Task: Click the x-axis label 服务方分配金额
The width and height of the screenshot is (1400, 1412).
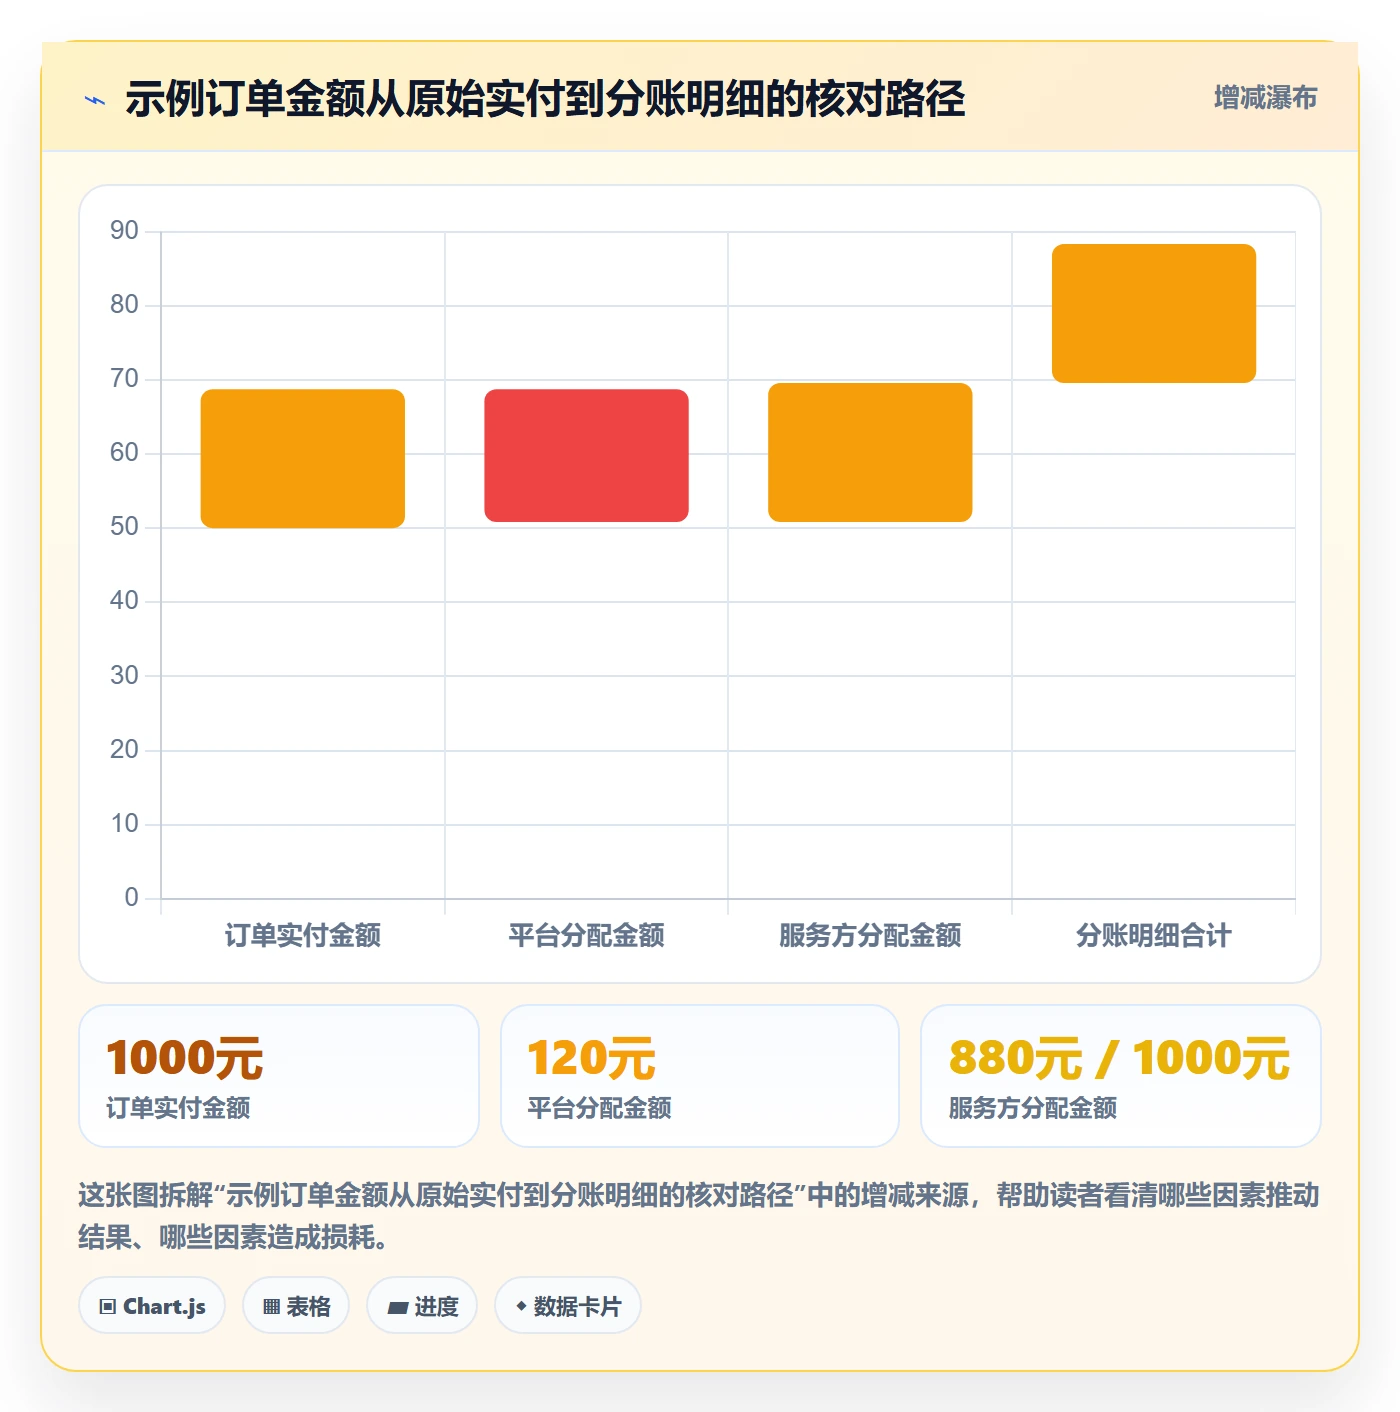Action: [x=870, y=936]
